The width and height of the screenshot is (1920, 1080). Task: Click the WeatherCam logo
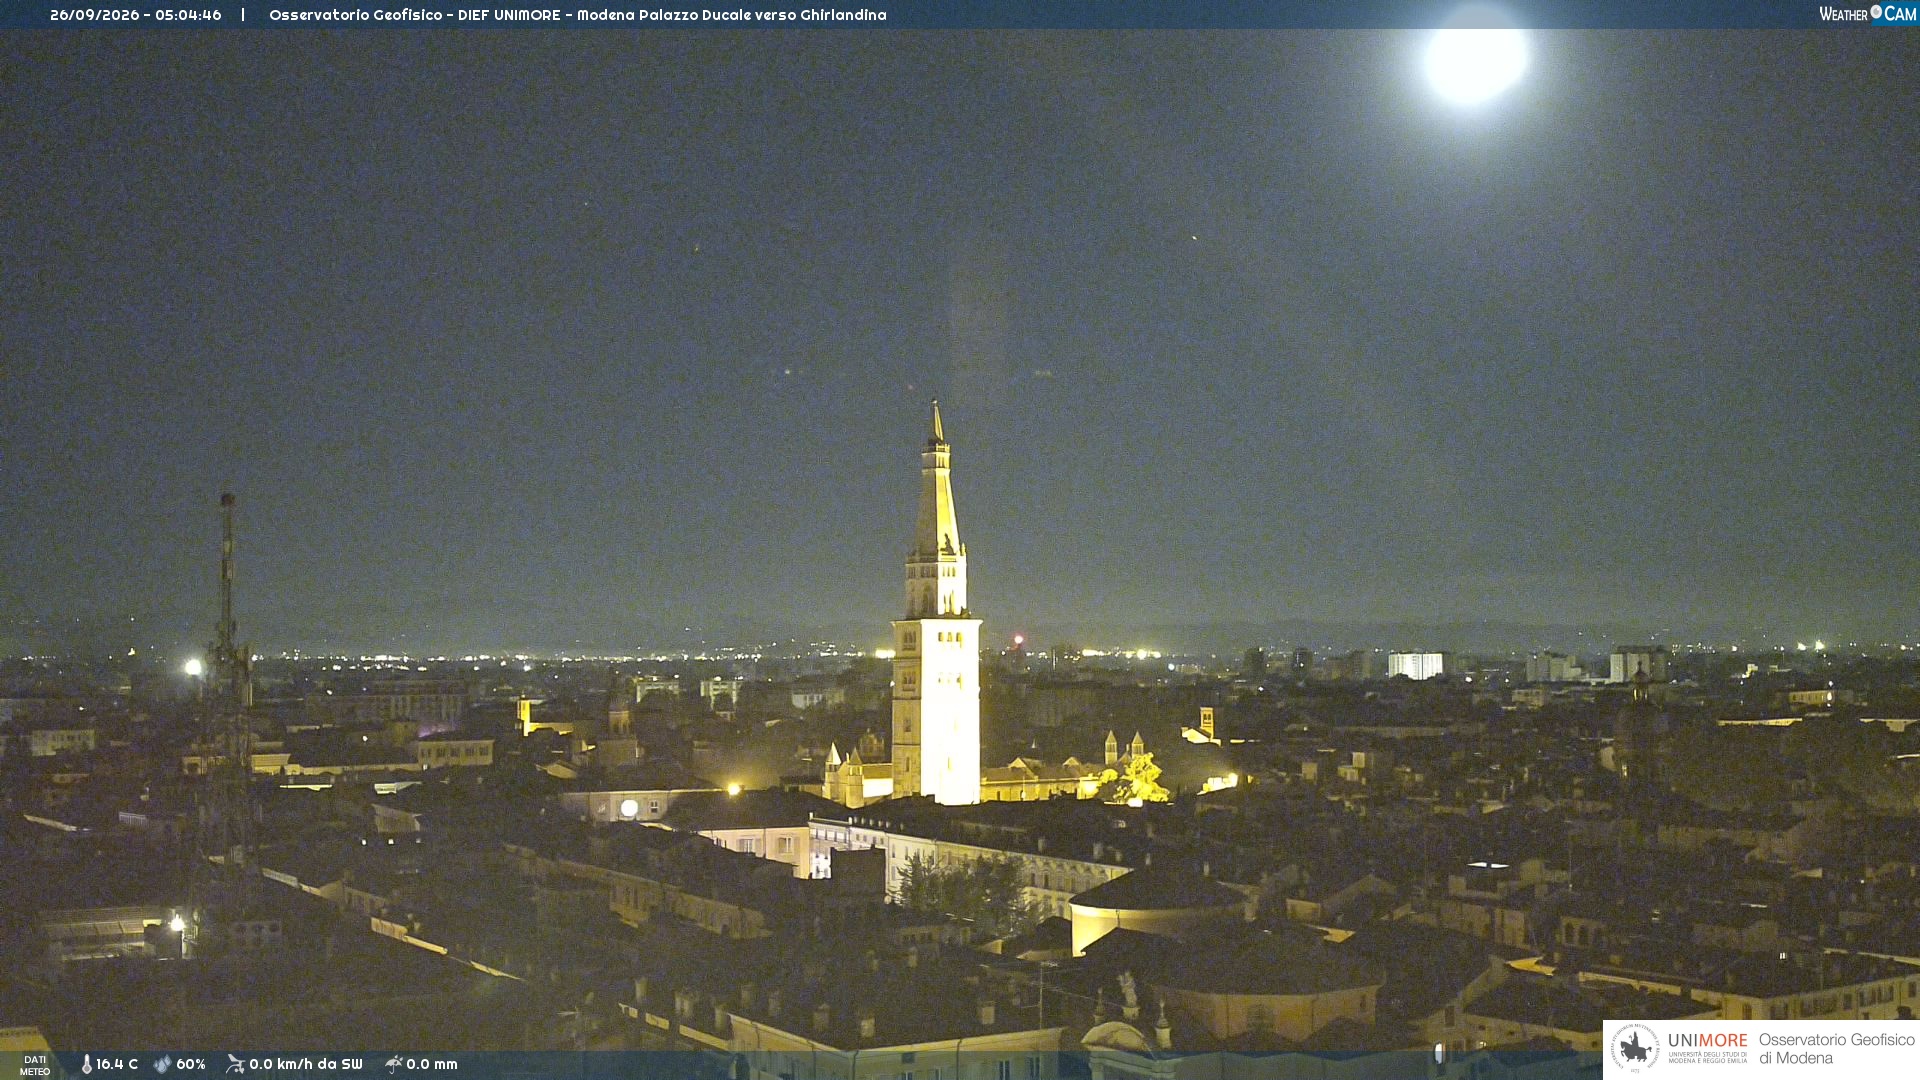click(1867, 14)
